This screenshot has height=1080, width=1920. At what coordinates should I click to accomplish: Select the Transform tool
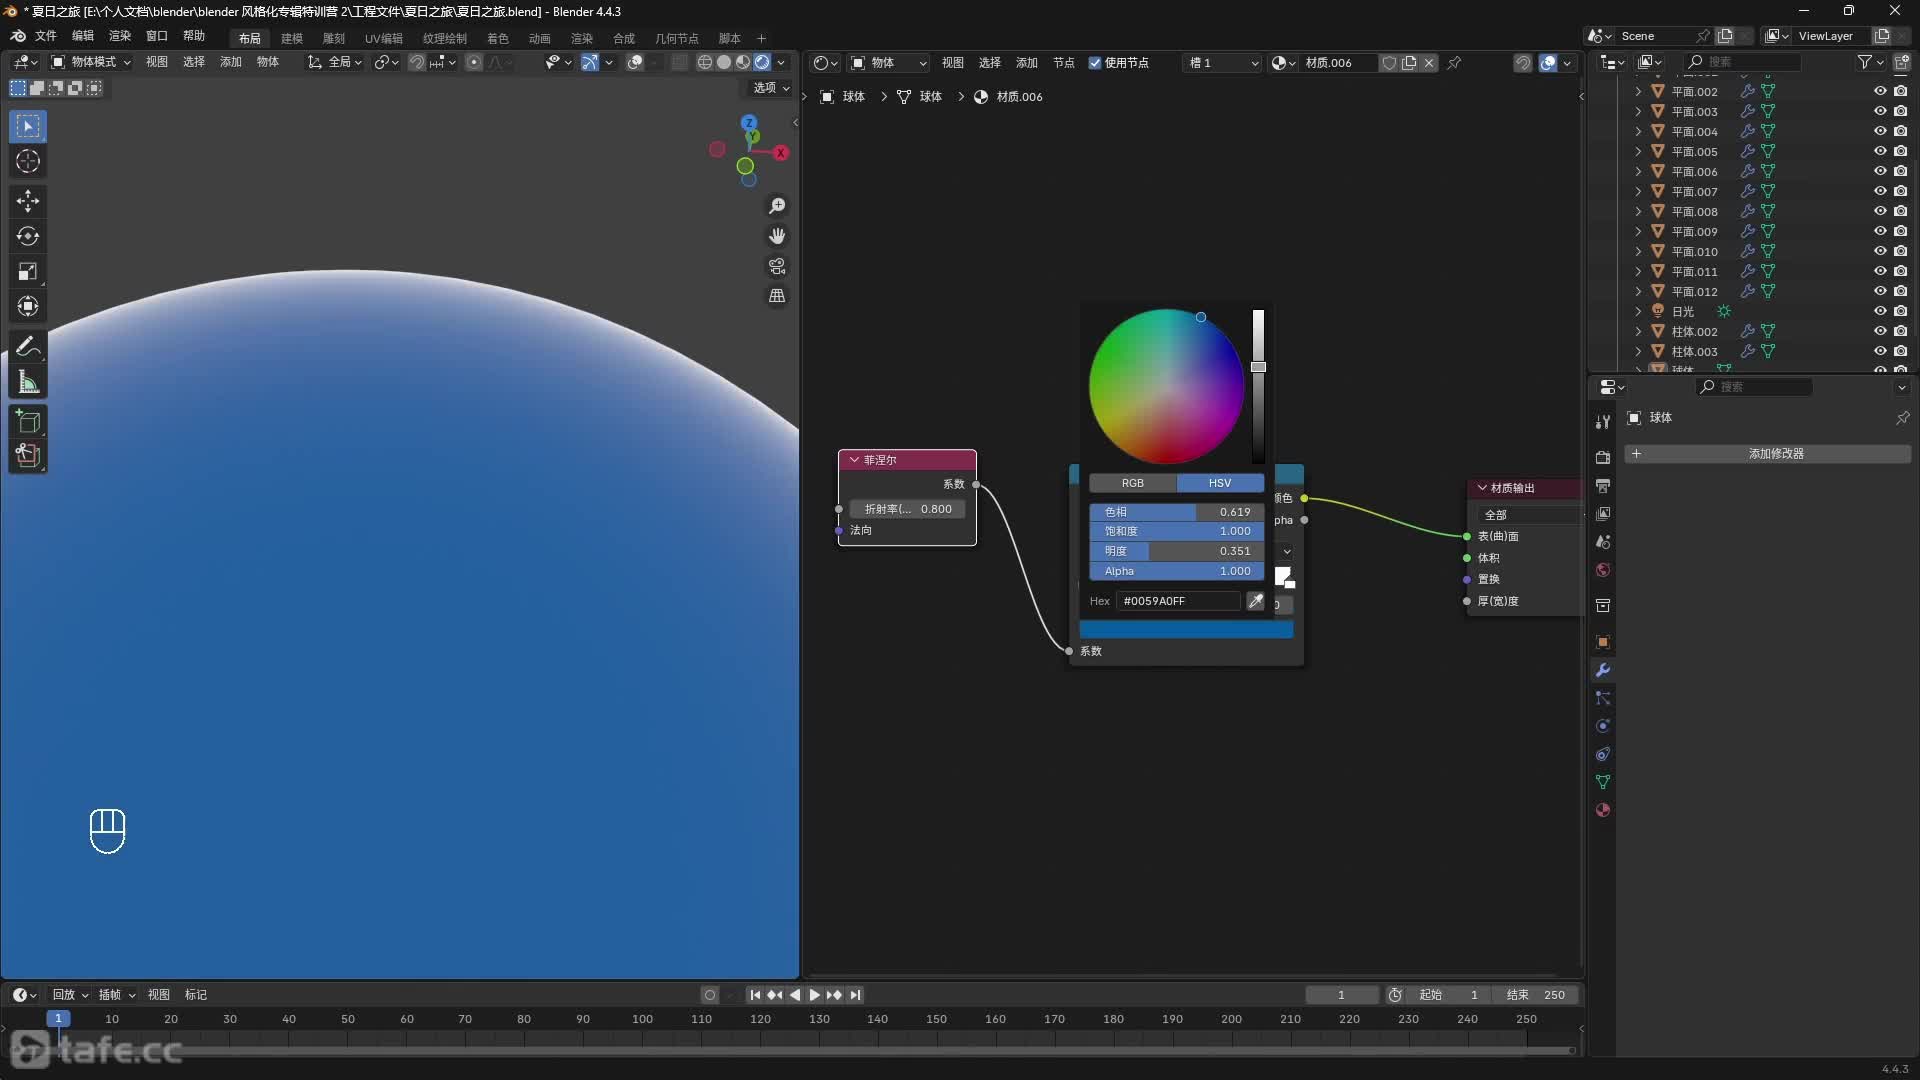pyautogui.click(x=28, y=306)
